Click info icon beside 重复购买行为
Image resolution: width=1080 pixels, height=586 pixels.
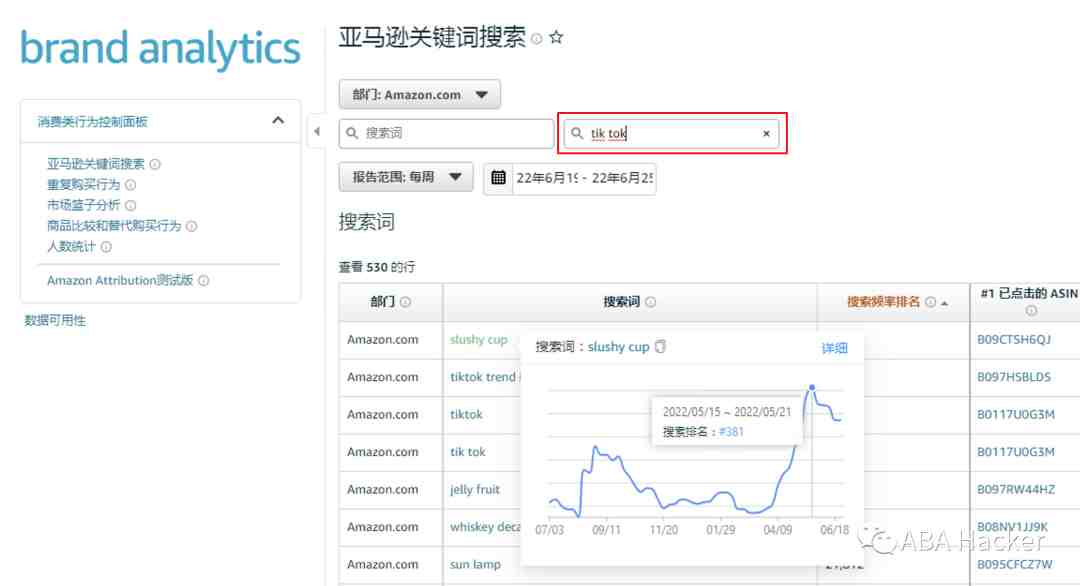tap(130, 185)
